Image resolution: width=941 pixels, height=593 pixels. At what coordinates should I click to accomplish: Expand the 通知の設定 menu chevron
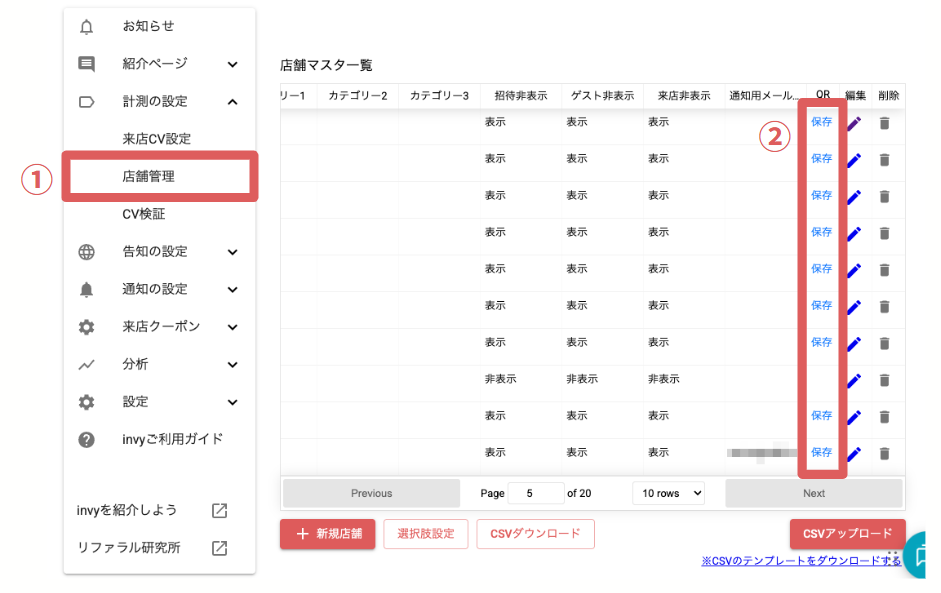point(232,290)
